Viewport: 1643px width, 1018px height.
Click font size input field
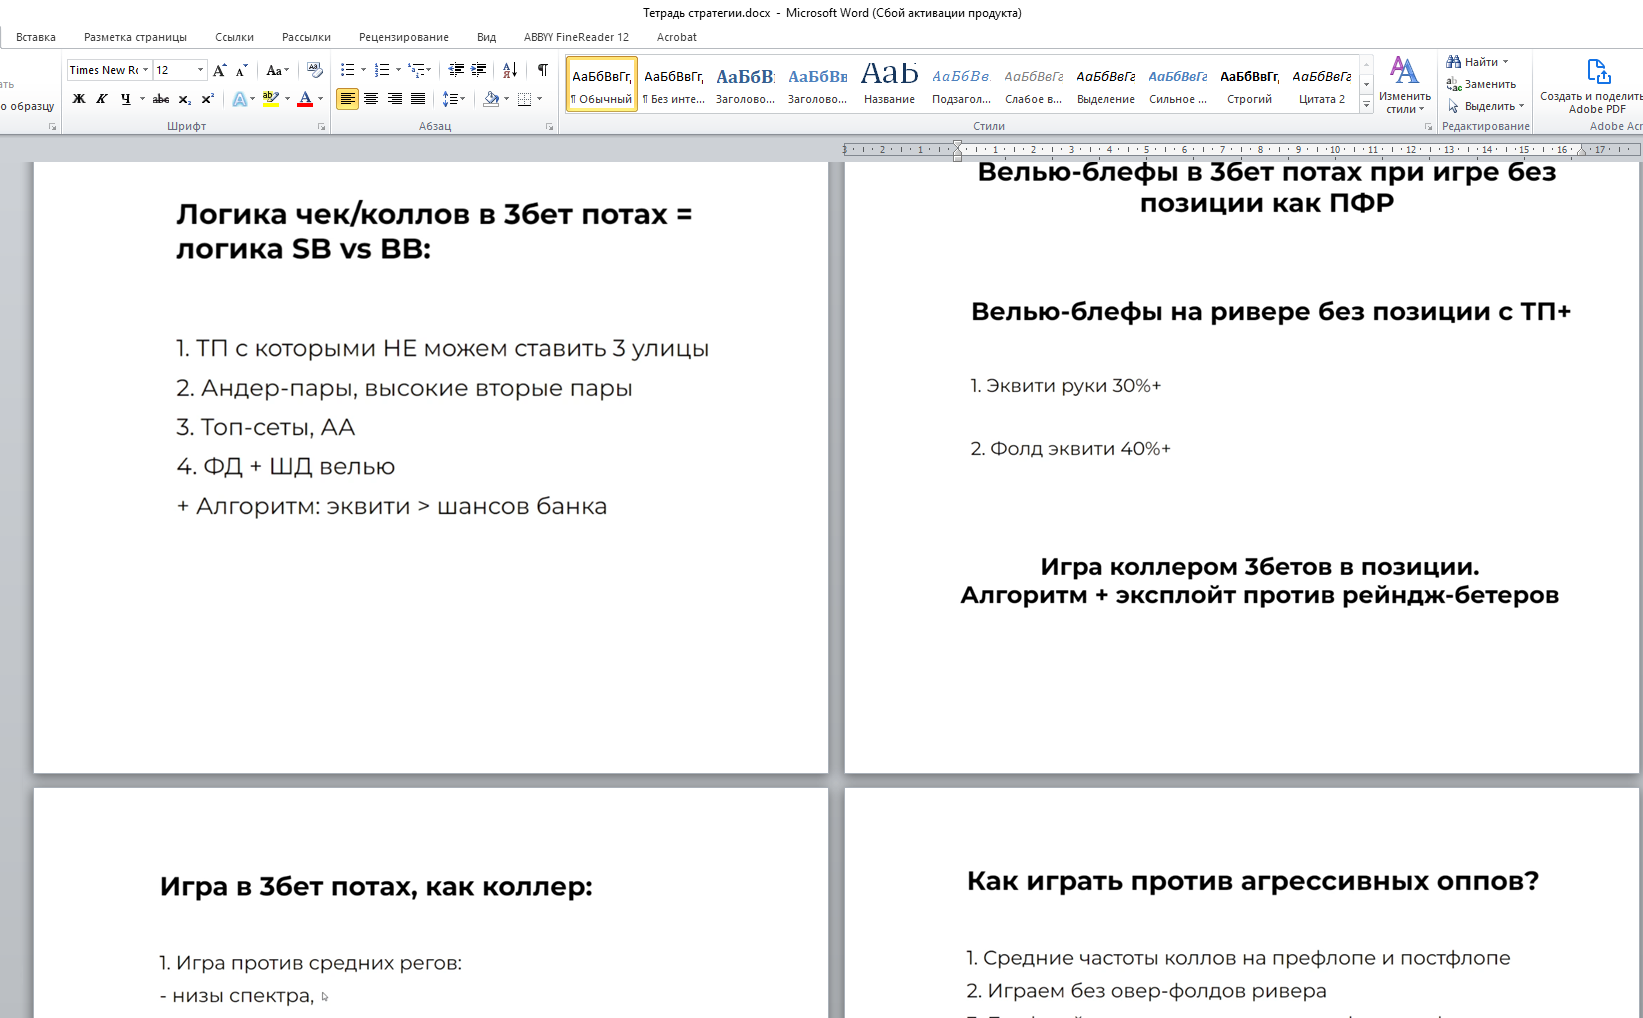pyautogui.click(x=174, y=70)
